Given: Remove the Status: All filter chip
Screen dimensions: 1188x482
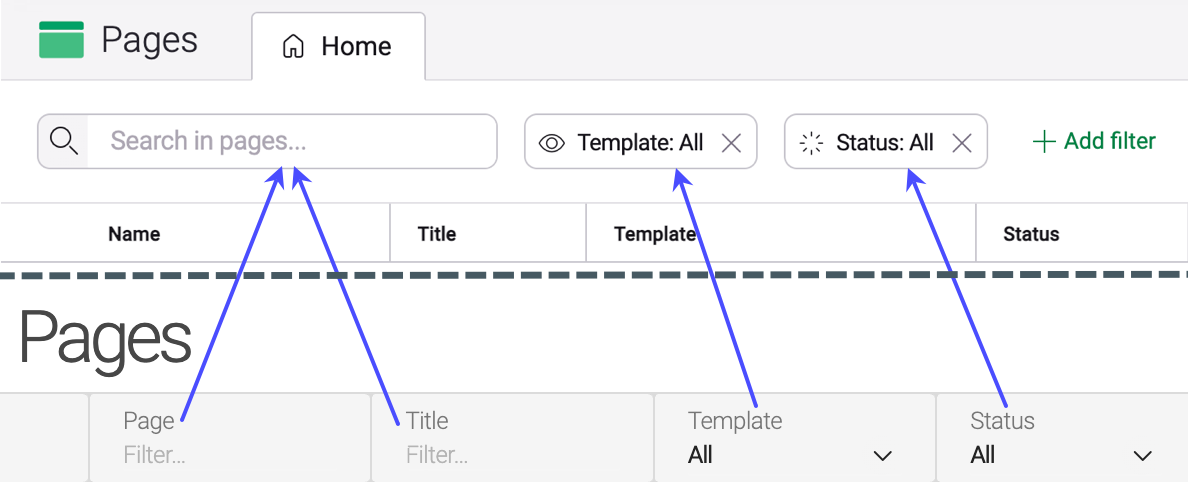Looking at the screenshot, I should point(961,143).
